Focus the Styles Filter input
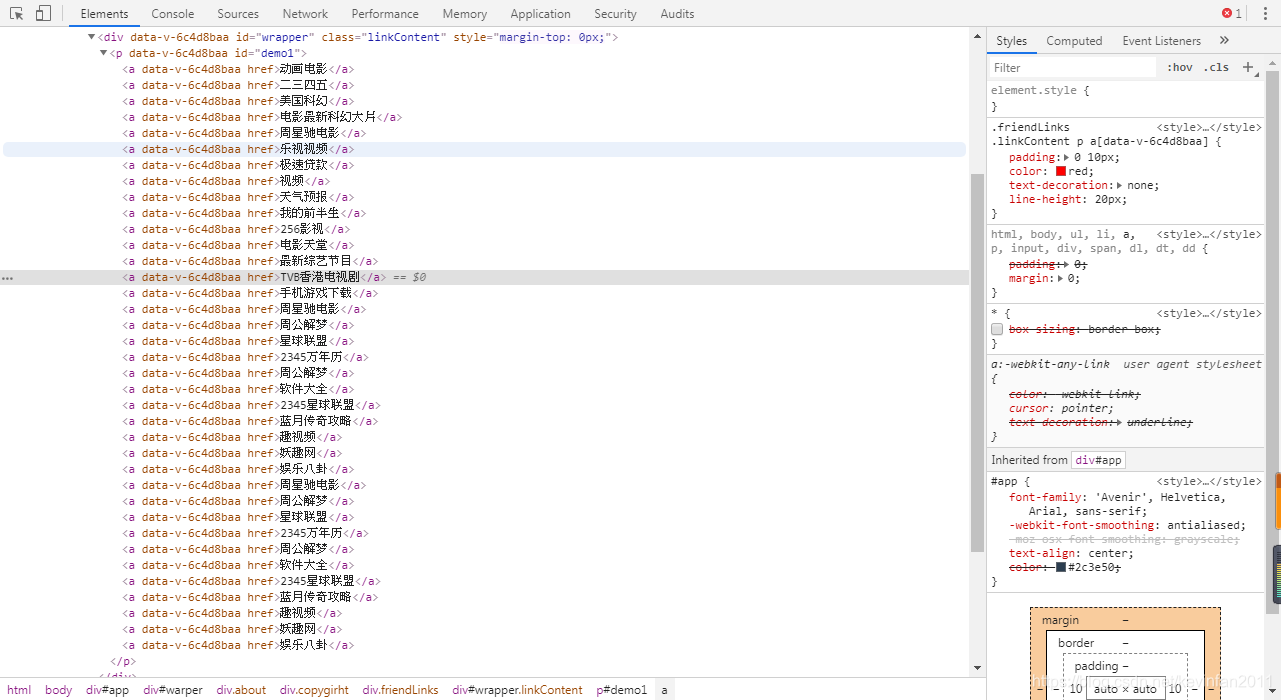The width and height of the screenshot is (1281, 700). pyautogui.click(x=1073, y=68)
